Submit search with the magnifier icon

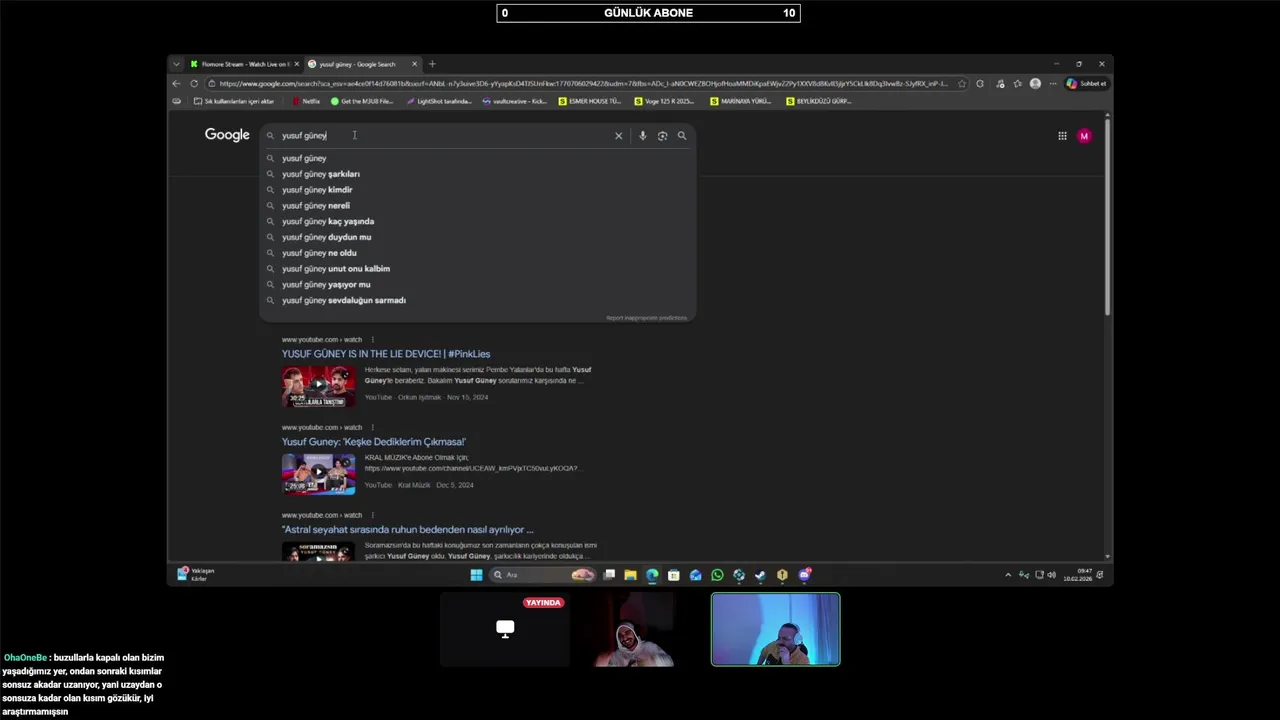coord(682,136)
